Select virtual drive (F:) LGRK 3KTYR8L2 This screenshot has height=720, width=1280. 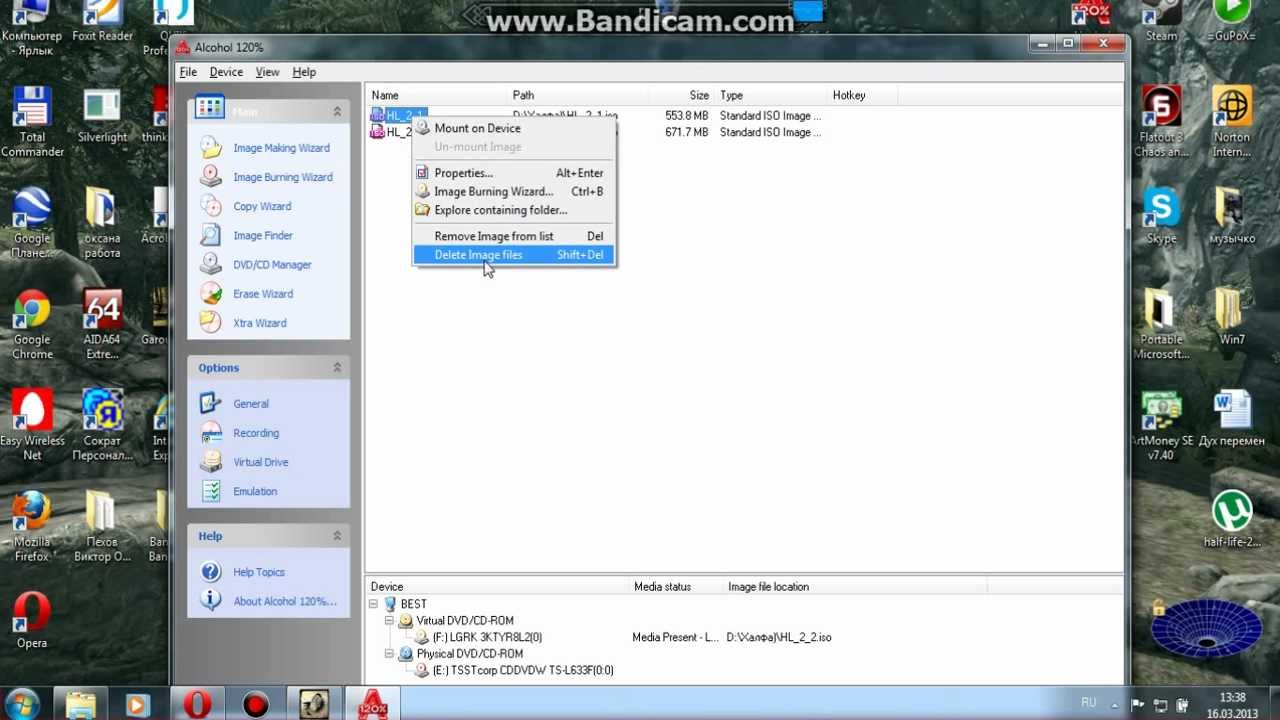point(488,637)
